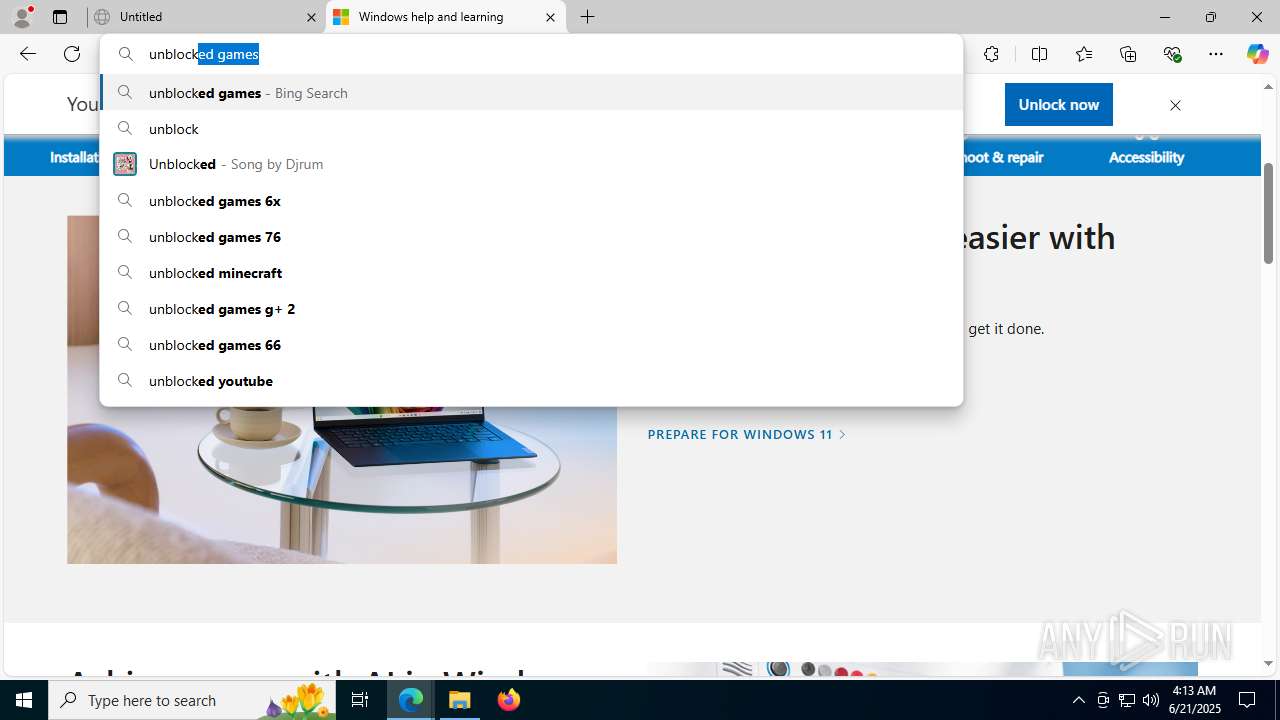This screenshot has height=720, width=1280.
Task: Open Task View on taskbar
Action: pos(360,700)
